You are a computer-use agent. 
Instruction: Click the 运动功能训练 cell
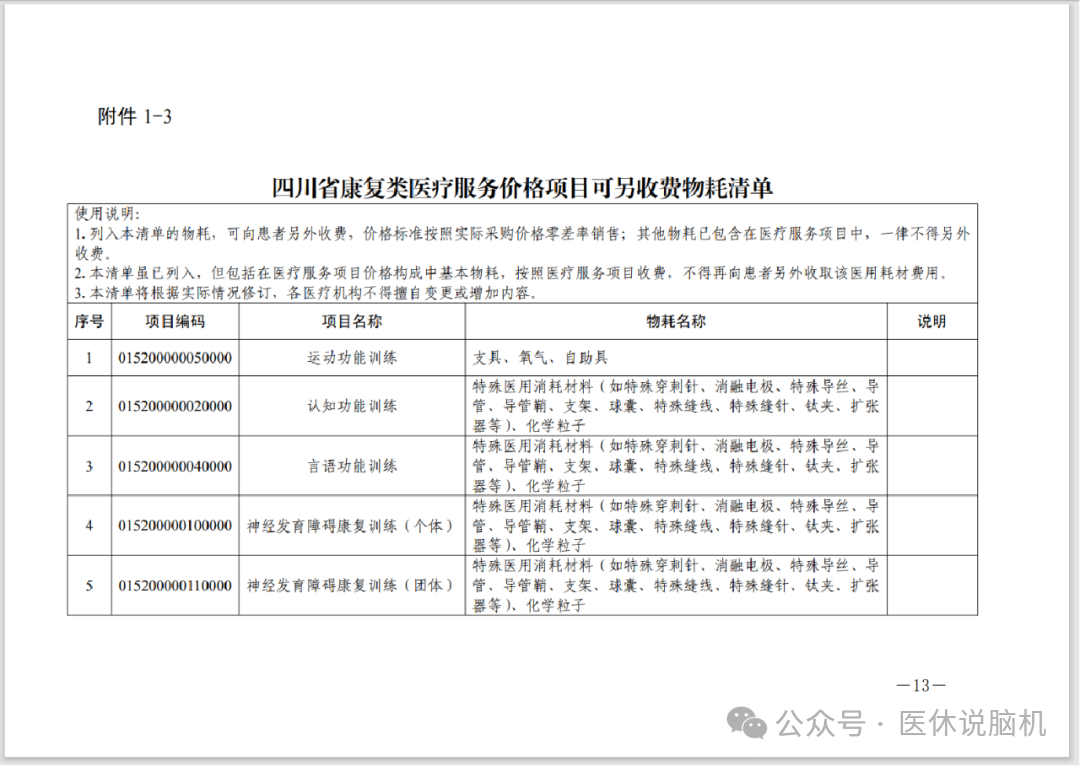pyautogui.click(x=352, y=358)
